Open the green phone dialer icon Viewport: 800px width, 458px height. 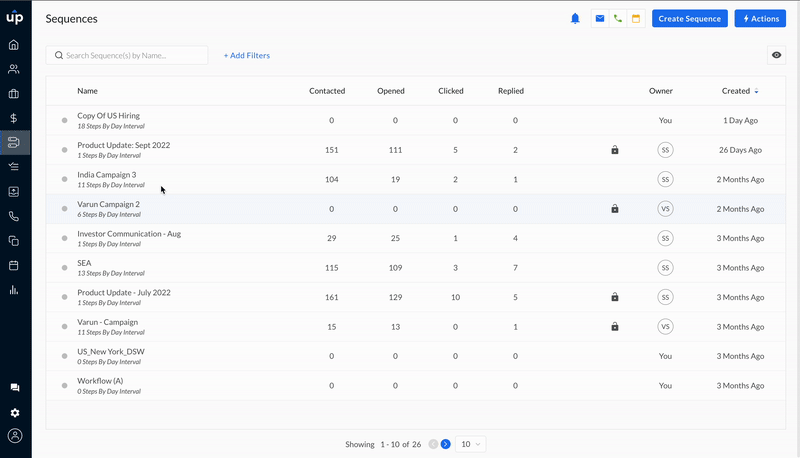[618, 19]
